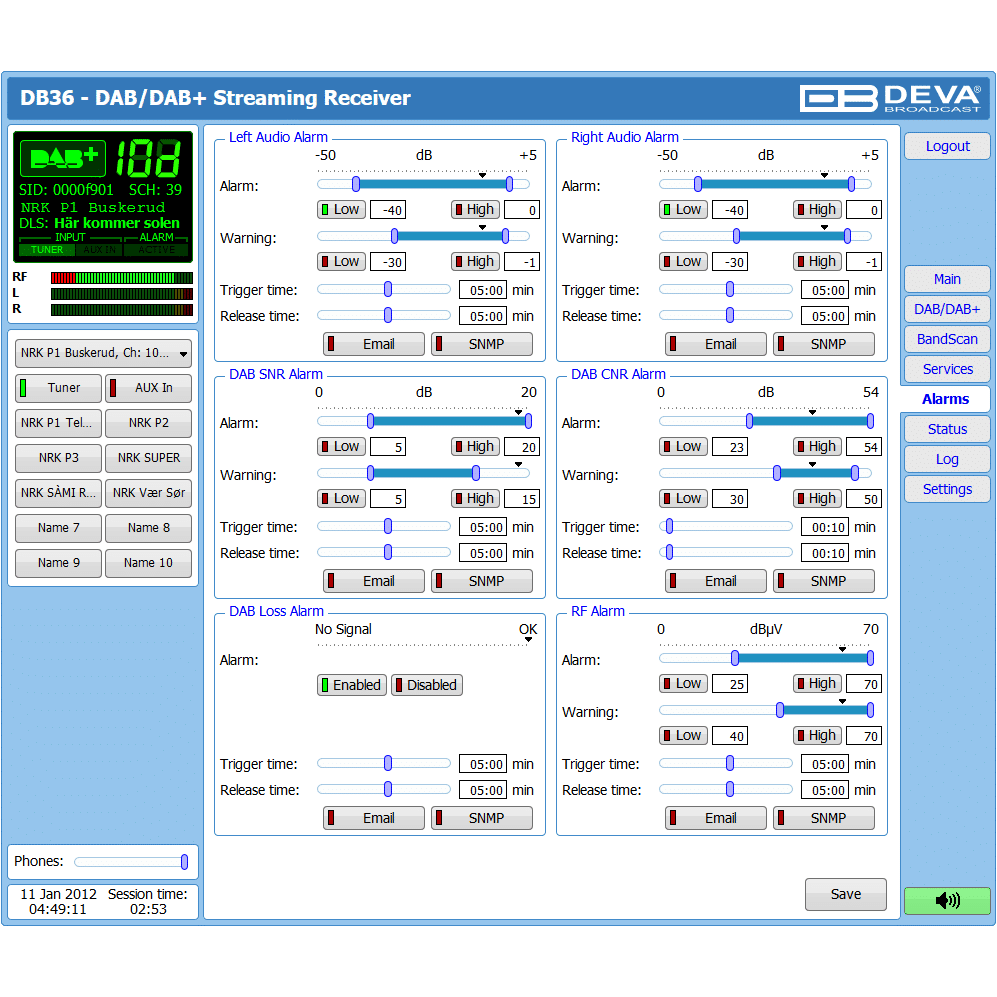This screenshot has height=997, width=997.
Task: Toggle SNMP notification for RF Alarm
Action: click(x=823, y=818)
